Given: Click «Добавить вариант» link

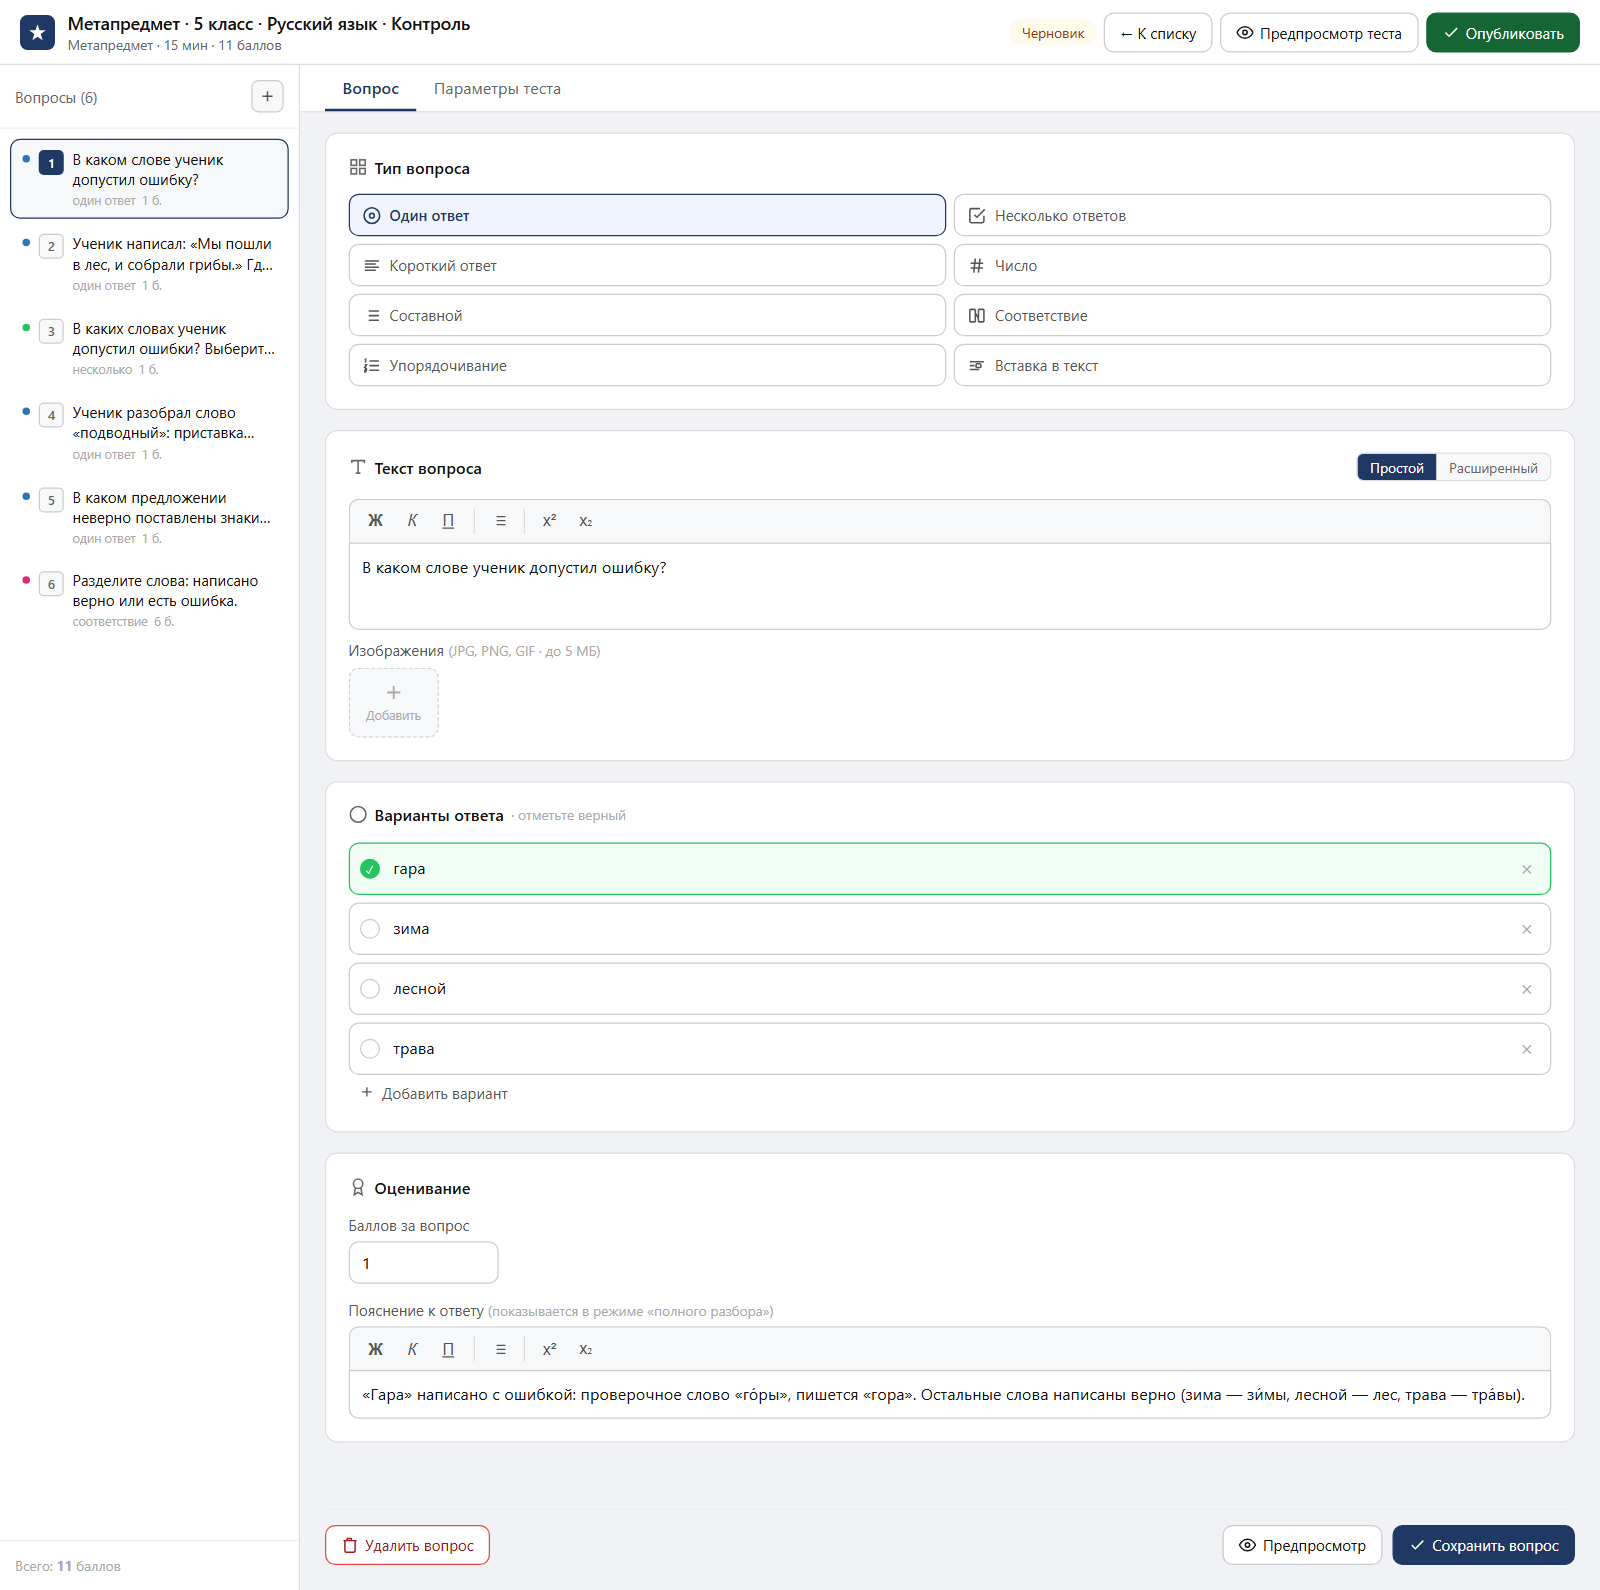Looking at the screenshot, I should click(434, 1094).
